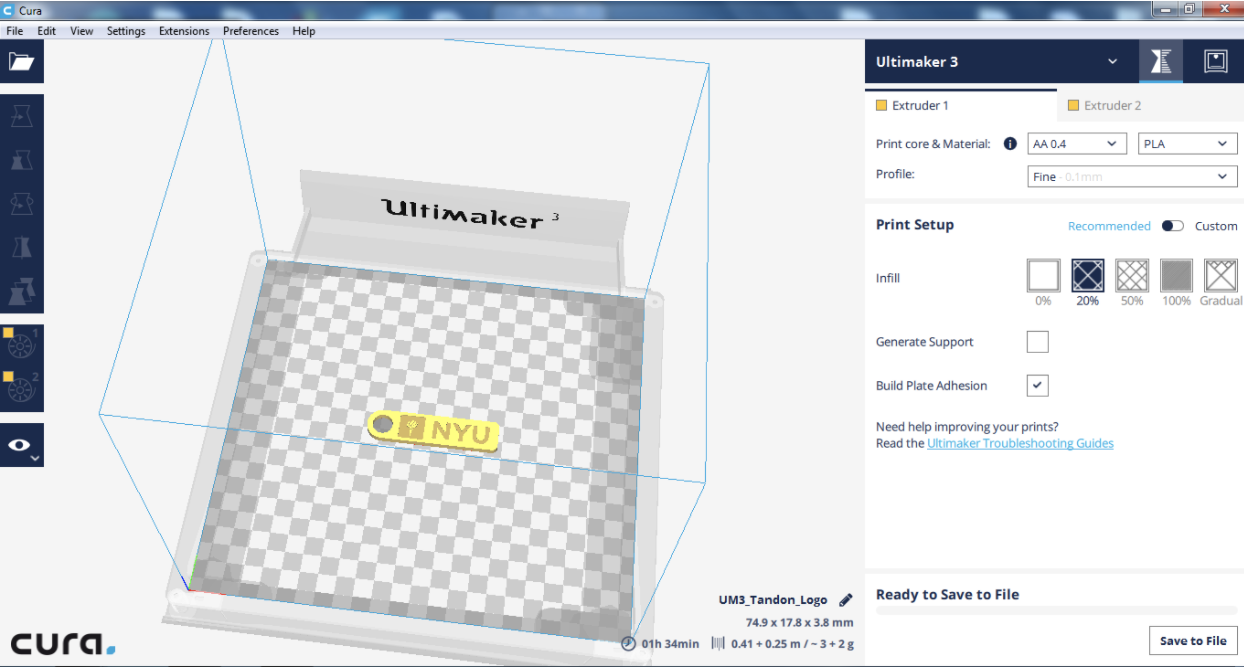The image size is (1244, 668).
Task: Open Ultimaker Troubleshooting Guides link
Action: [x=1020, y=443]
